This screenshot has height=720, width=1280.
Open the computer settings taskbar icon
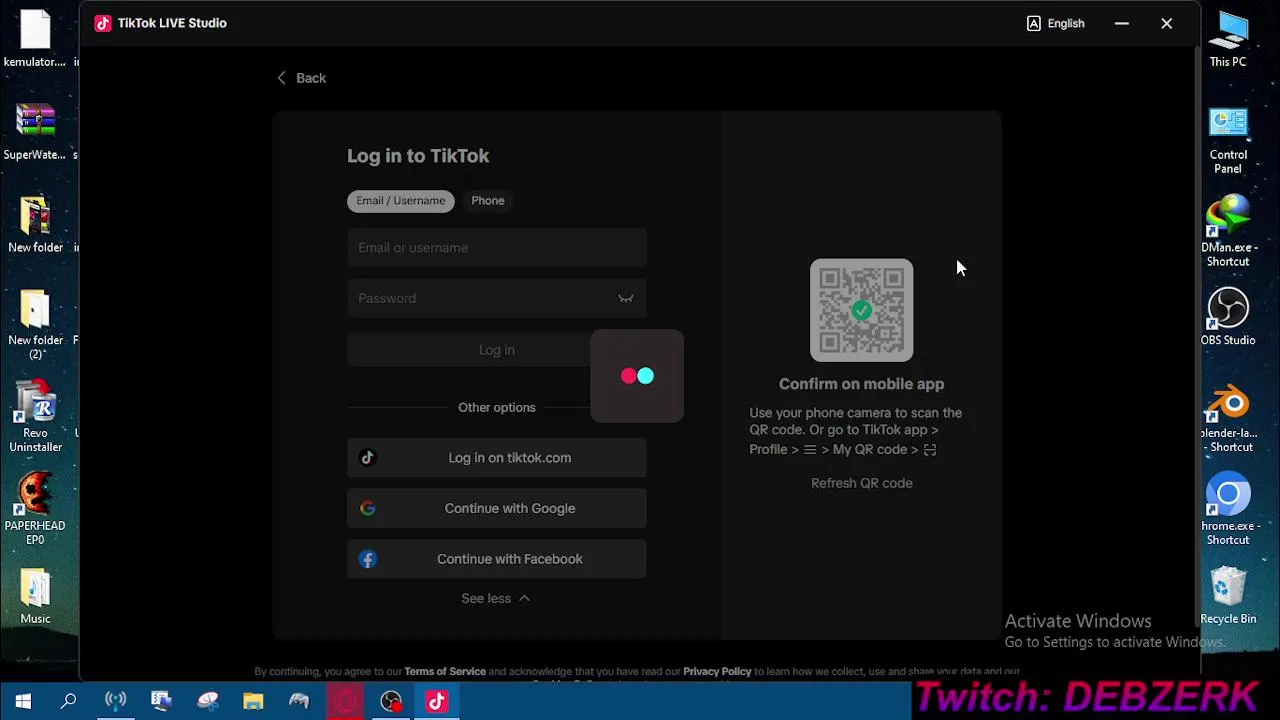(x=161, y=701)
